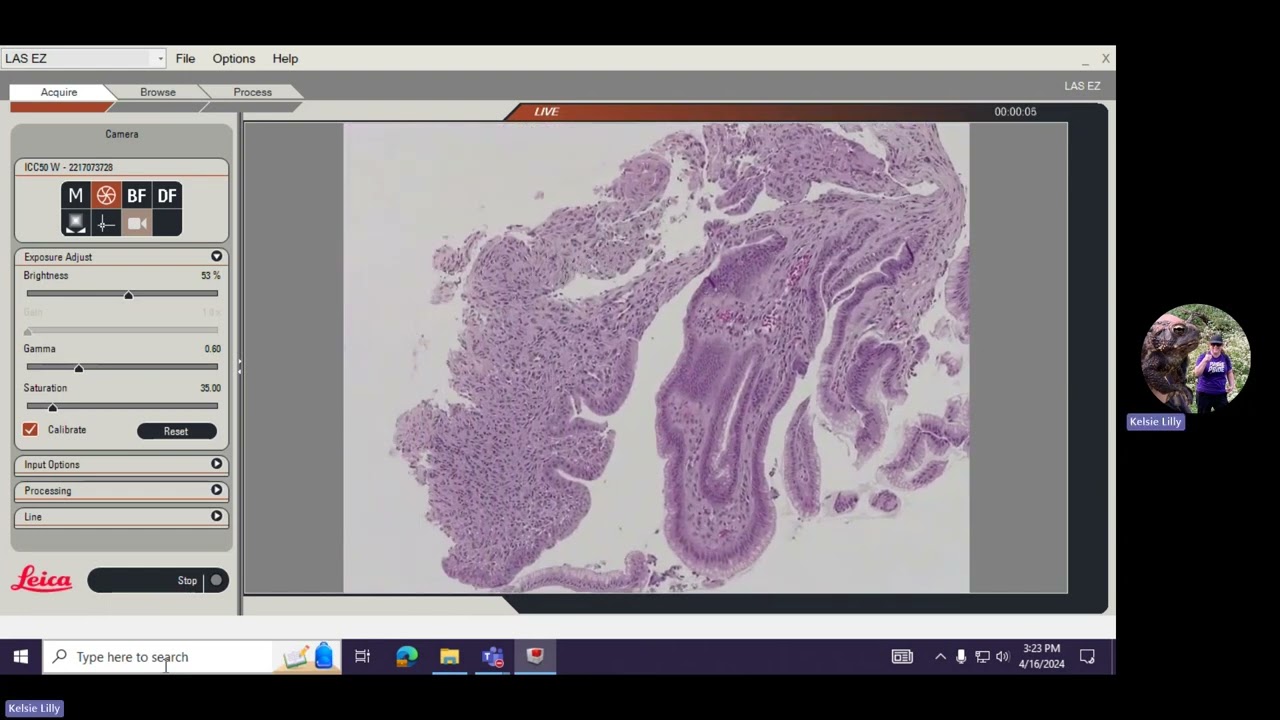The height and width of the screenshot is (720, 1280).
Task: Open the LAS EZ dropdown at top left
Action: (x=83, y=59)
